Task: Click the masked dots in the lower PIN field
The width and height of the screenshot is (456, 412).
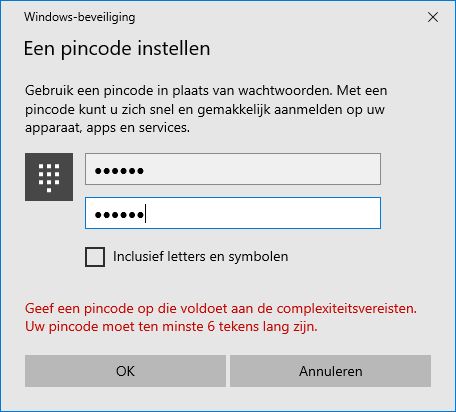Action: pos(119,215)
